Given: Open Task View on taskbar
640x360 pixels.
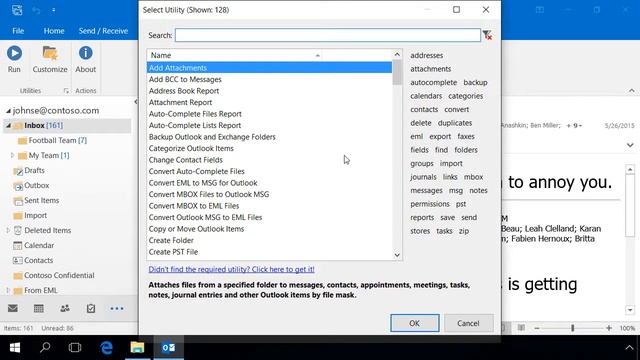Looking at the screenshot, I should (75, 347).
